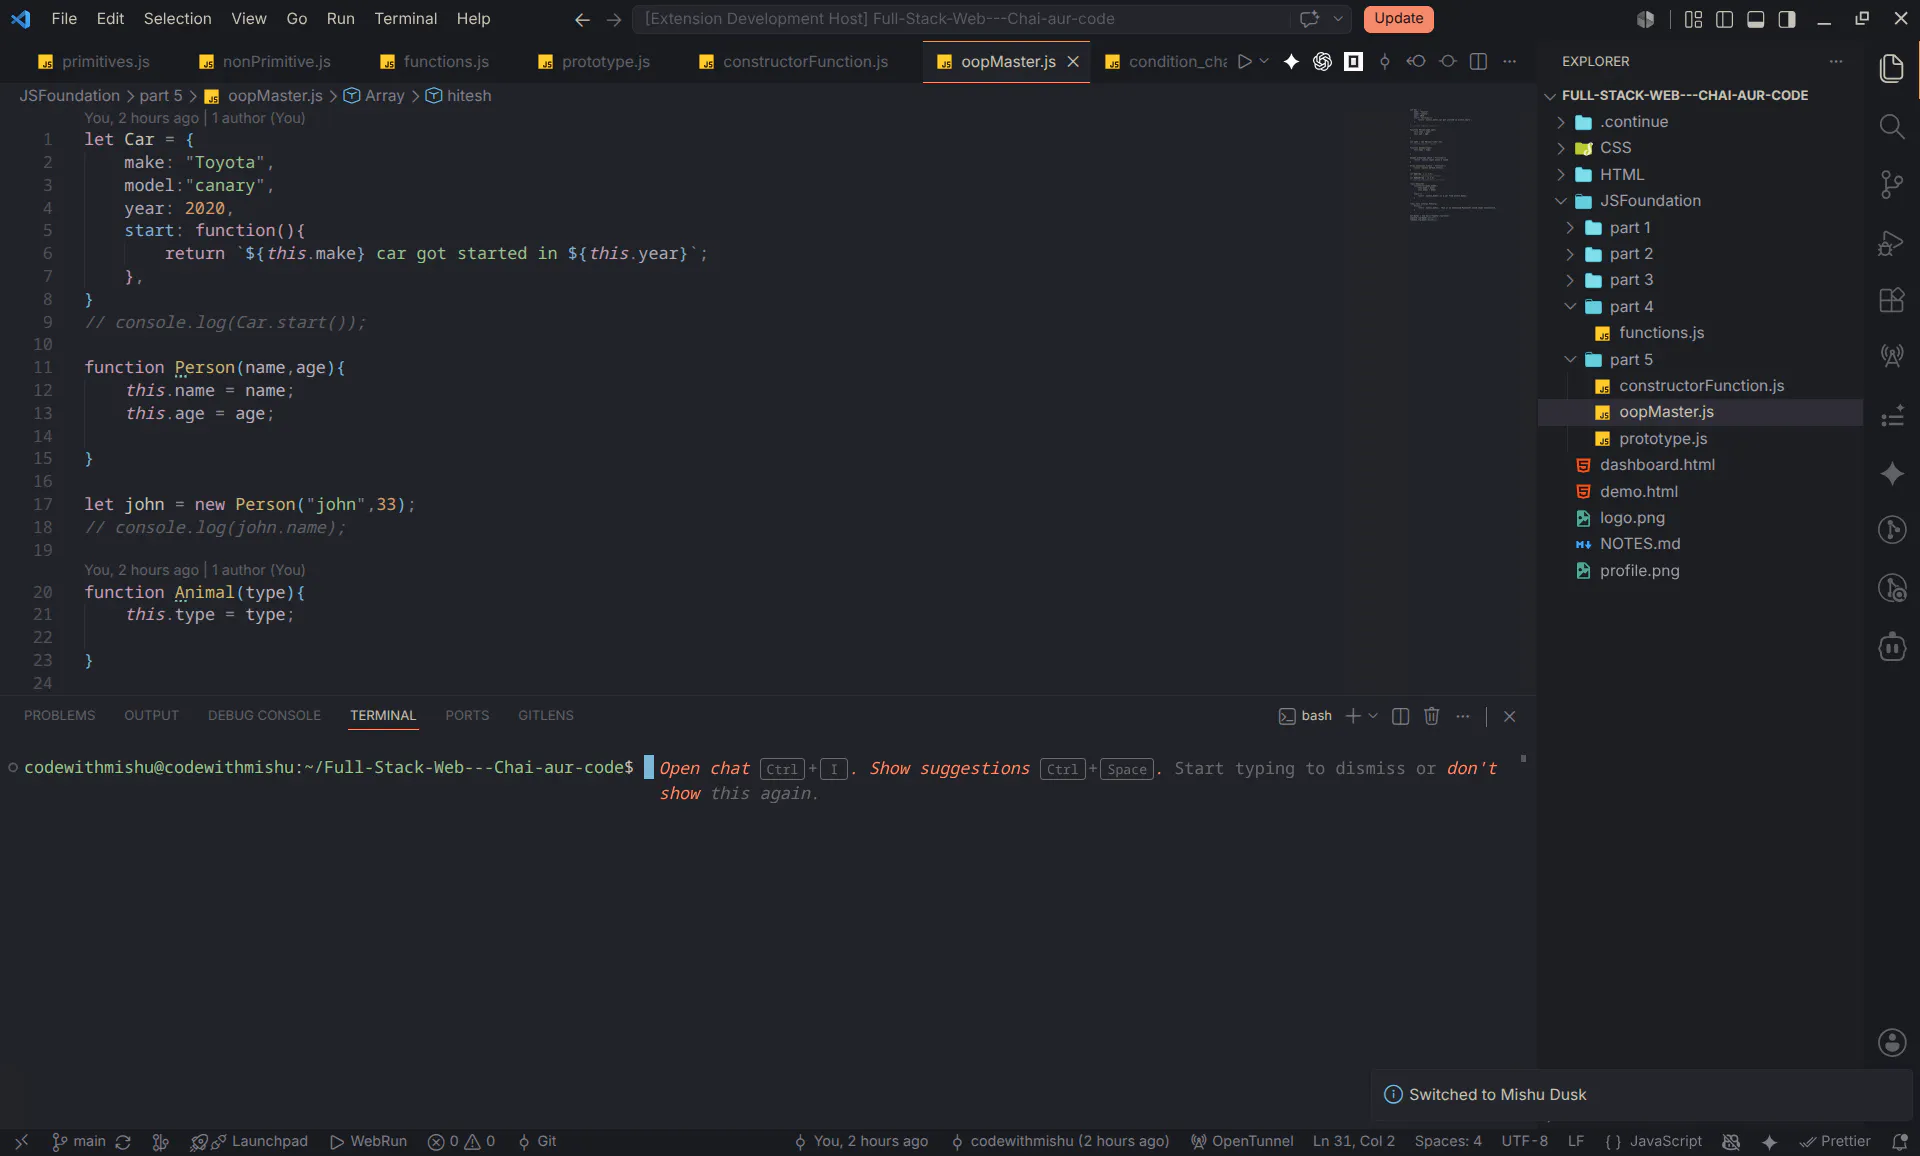Open the new terminal launch profile dropdown
The height and width of the screenshot is (1156, 1920).
click(x=1372, y=716)
